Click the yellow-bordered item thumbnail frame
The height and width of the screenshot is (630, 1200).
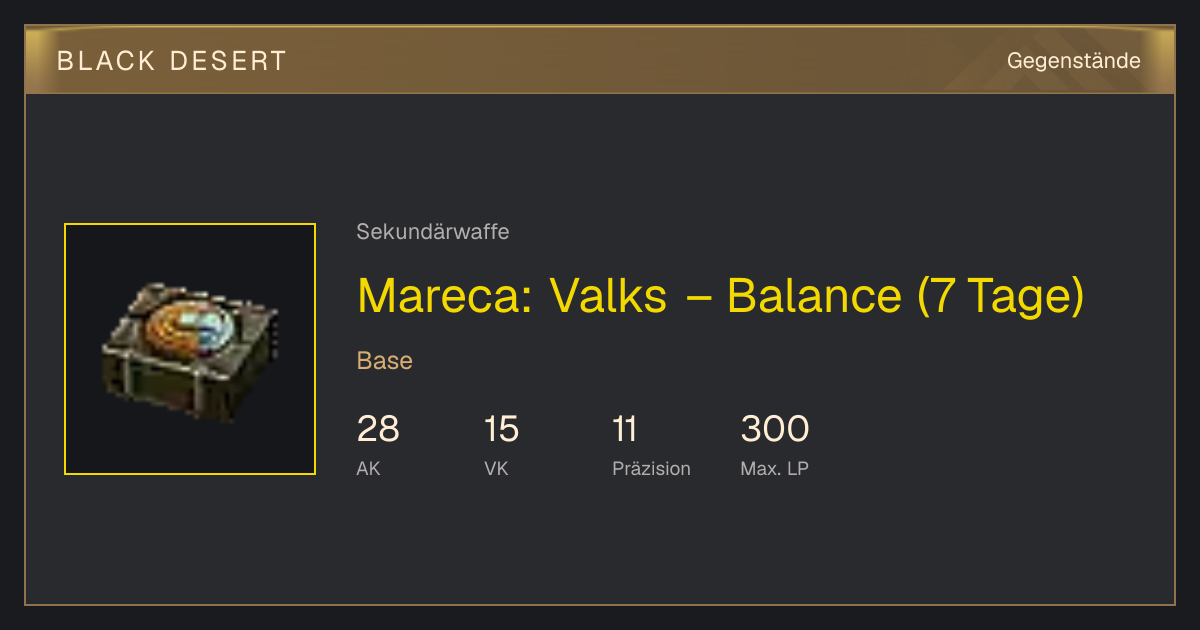190,349
